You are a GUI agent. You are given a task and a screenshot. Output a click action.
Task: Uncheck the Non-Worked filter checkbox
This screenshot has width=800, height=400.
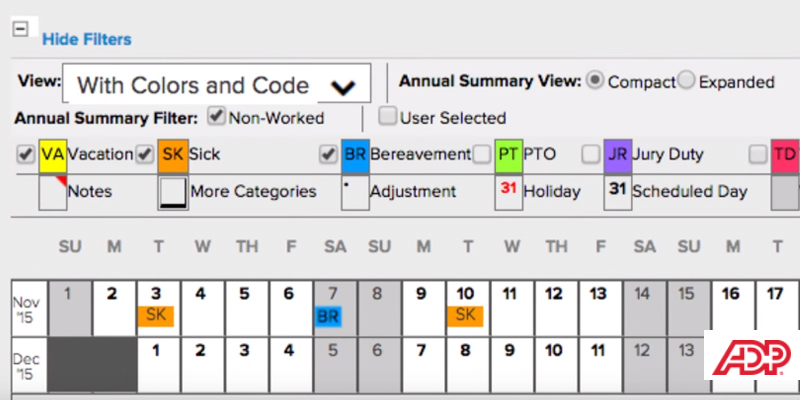pyautogui.click(x=216, y=116)
